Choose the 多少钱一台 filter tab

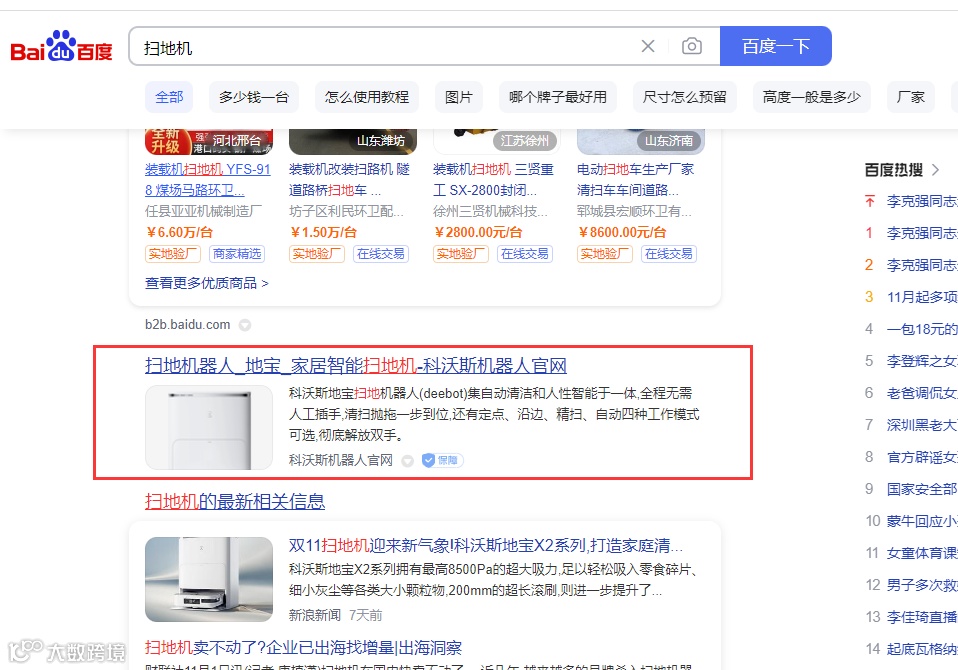(x=254, y=97)
